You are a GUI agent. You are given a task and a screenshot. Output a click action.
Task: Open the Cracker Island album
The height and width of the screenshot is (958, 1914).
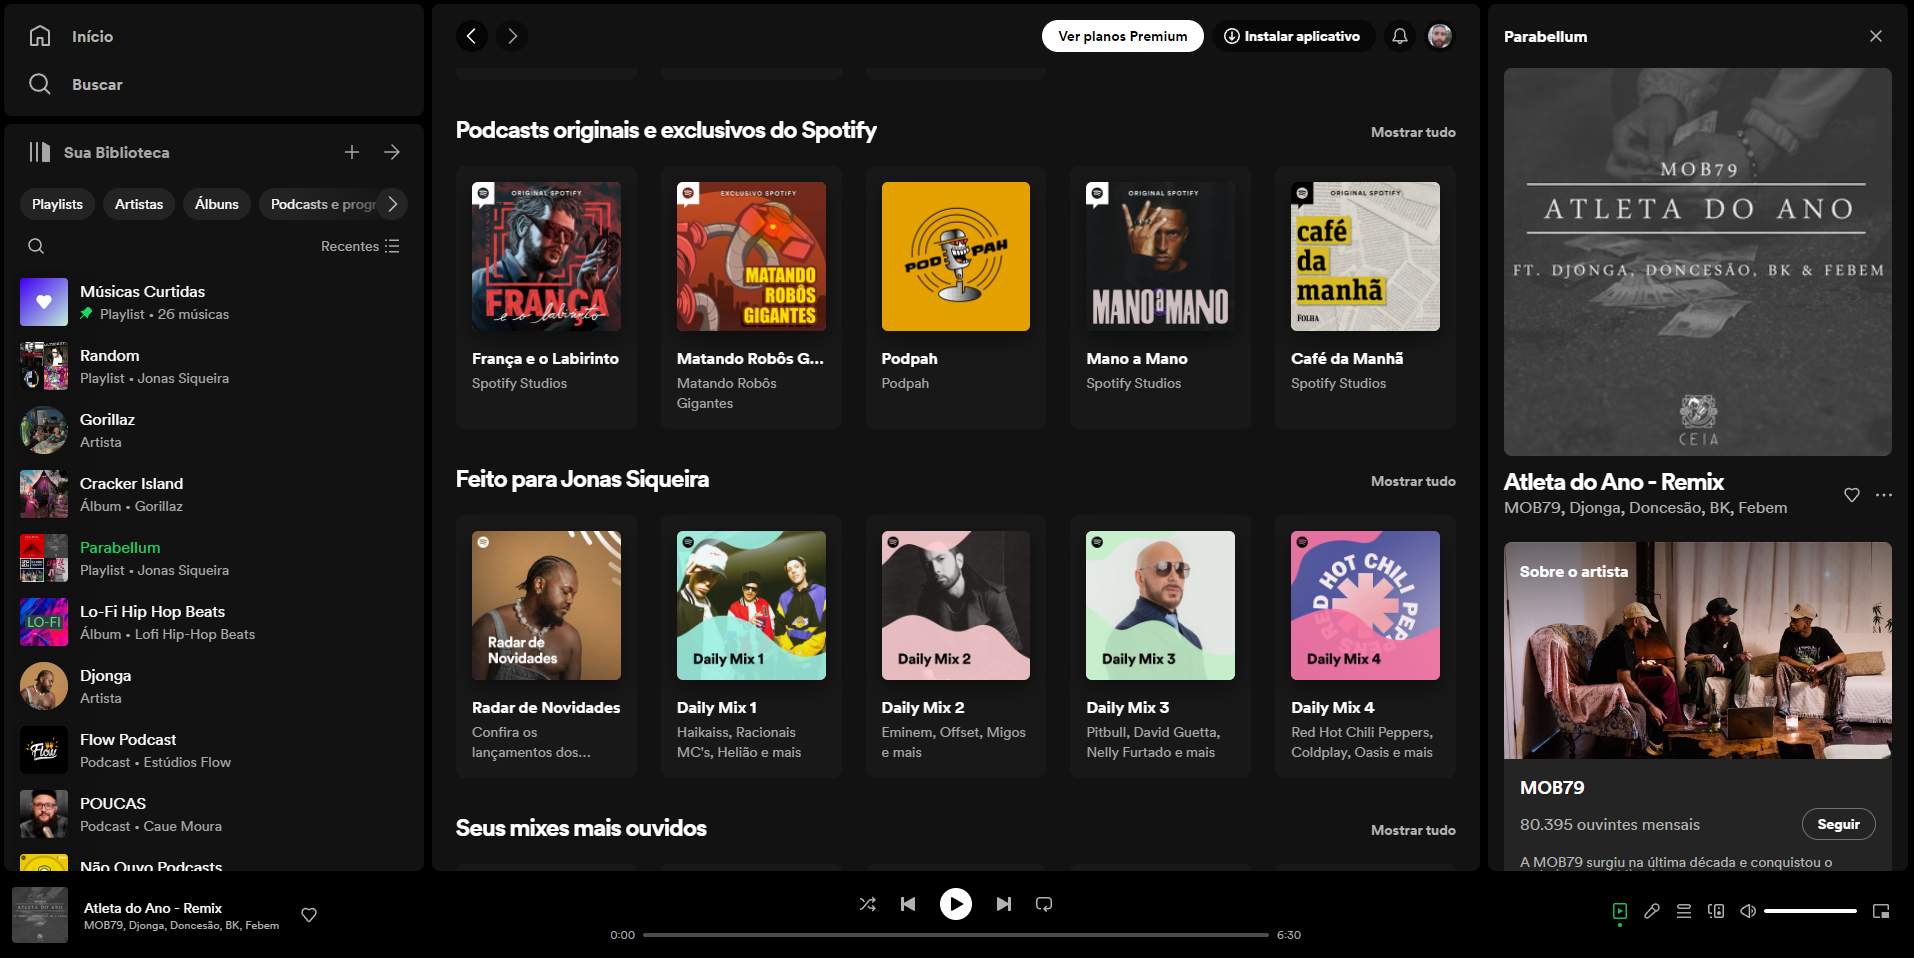click(x=212, y=494)
